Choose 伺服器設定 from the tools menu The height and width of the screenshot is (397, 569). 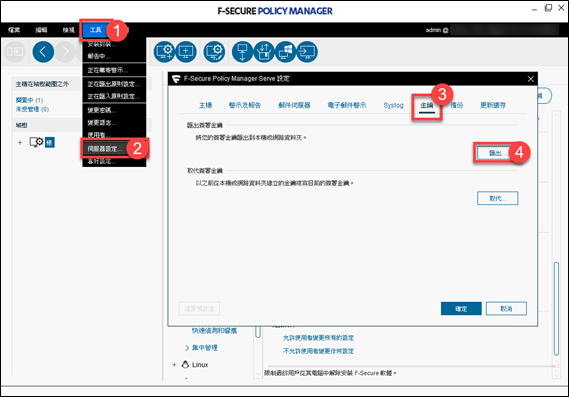105,149
